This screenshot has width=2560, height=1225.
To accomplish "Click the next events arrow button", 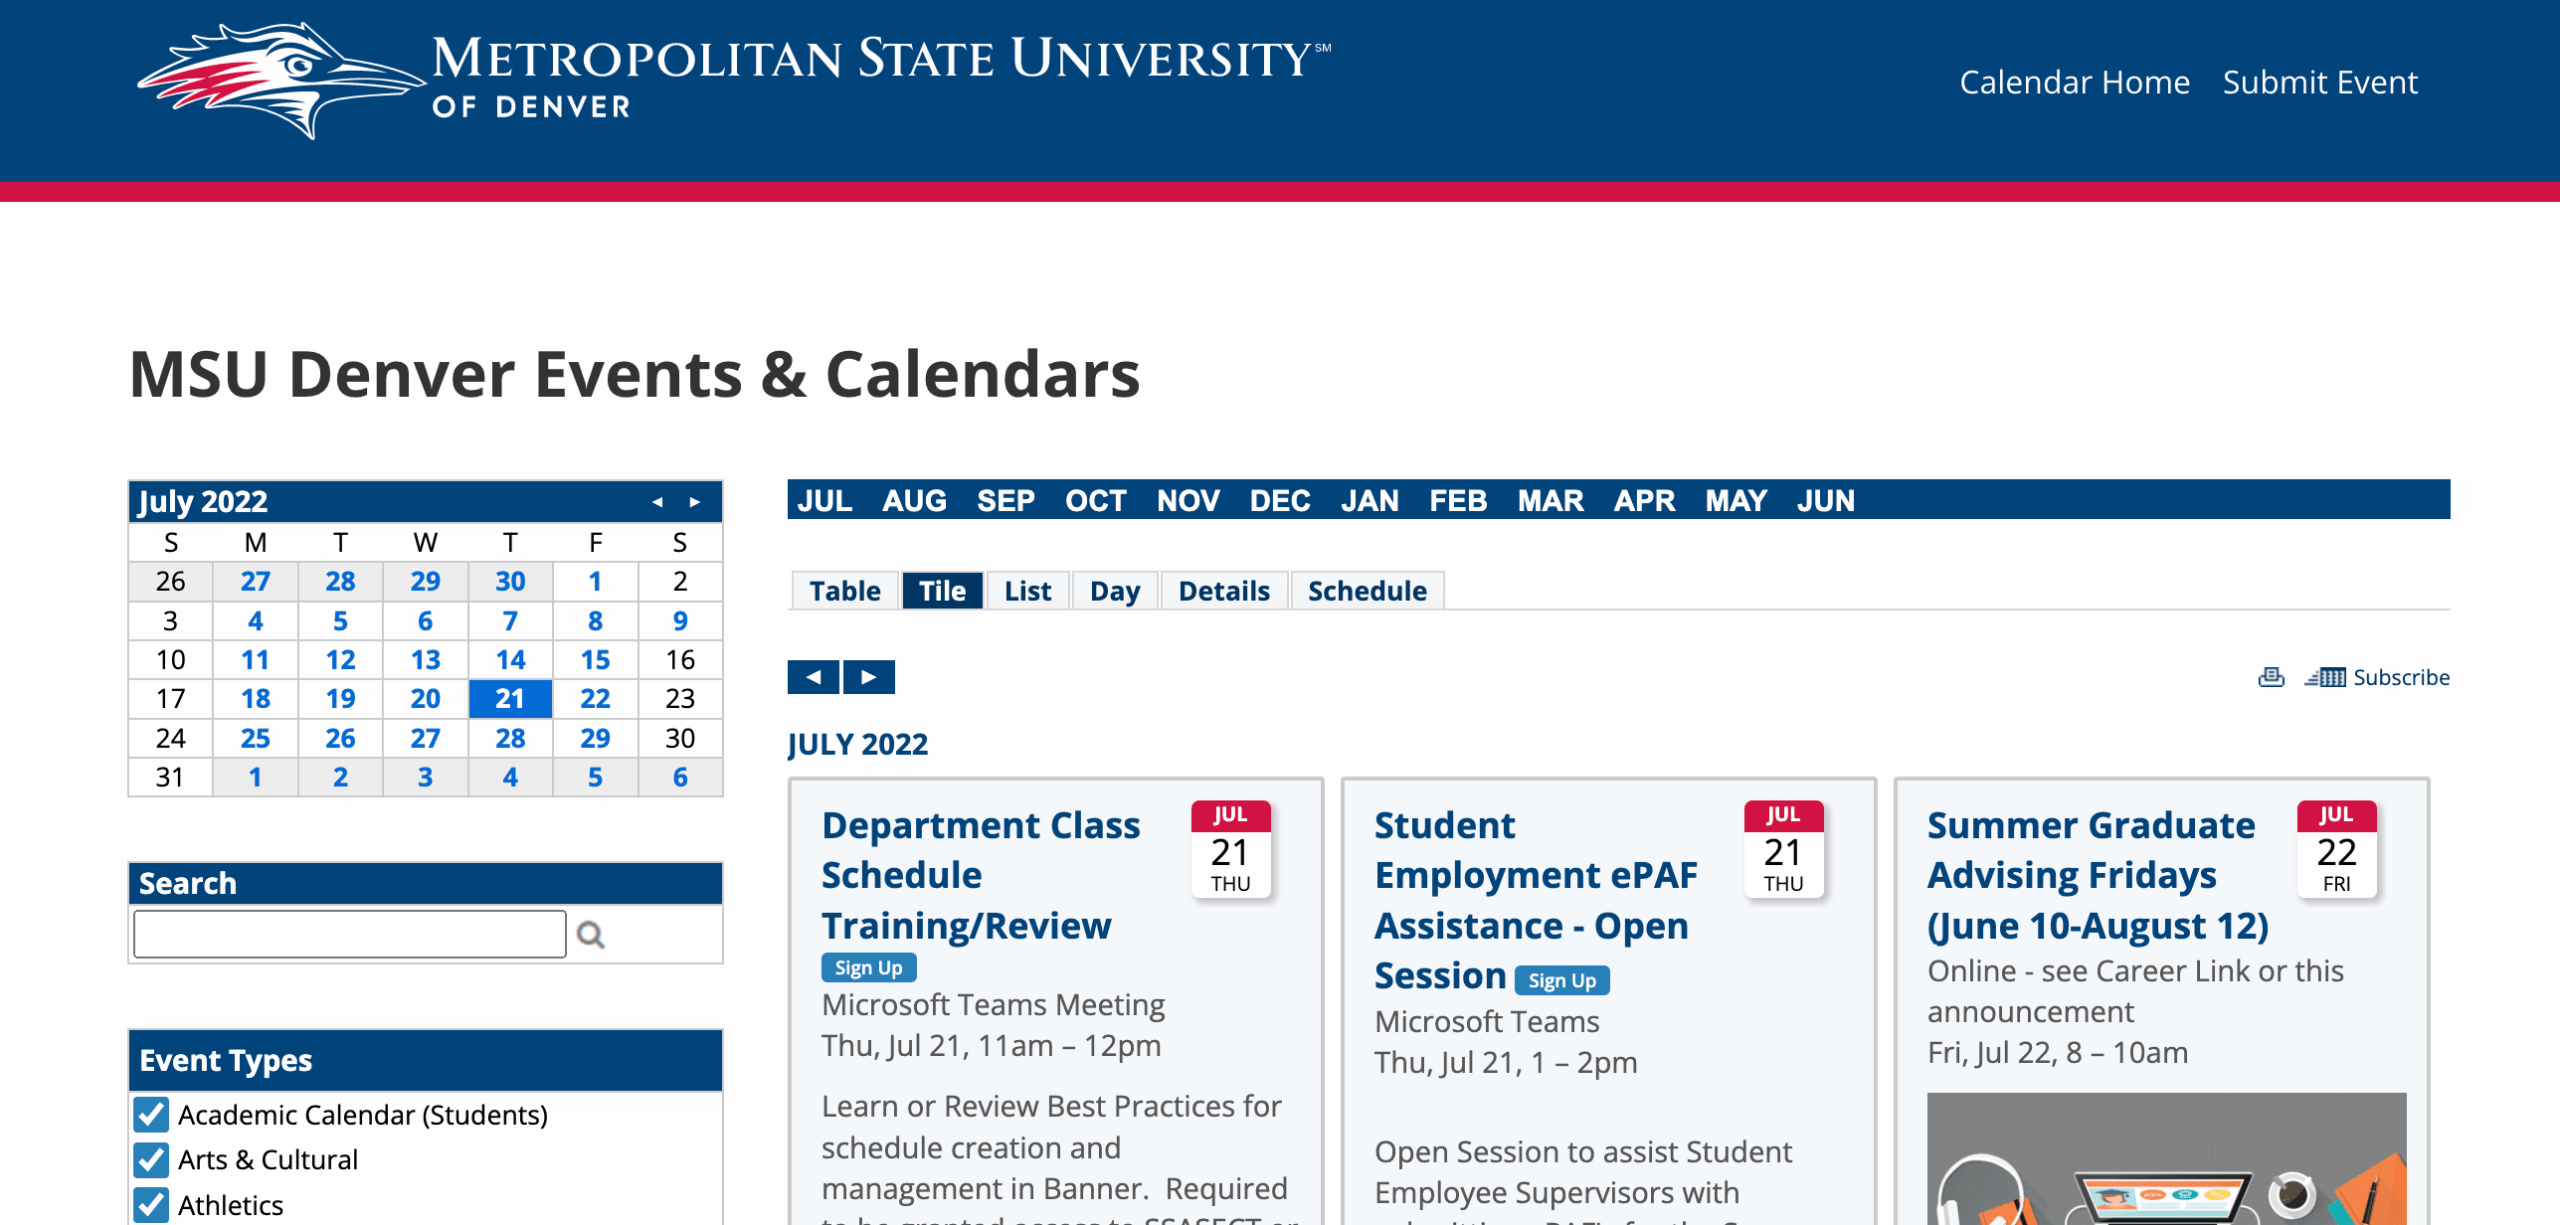I will 869,677.
